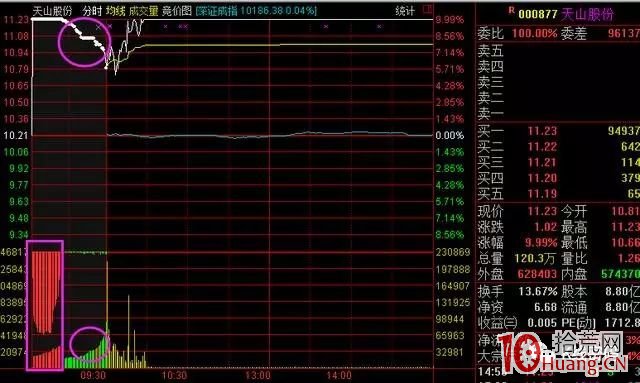Click the 今开 opening price value
This screenshot has width=640, height=383.
click(625, 211)
